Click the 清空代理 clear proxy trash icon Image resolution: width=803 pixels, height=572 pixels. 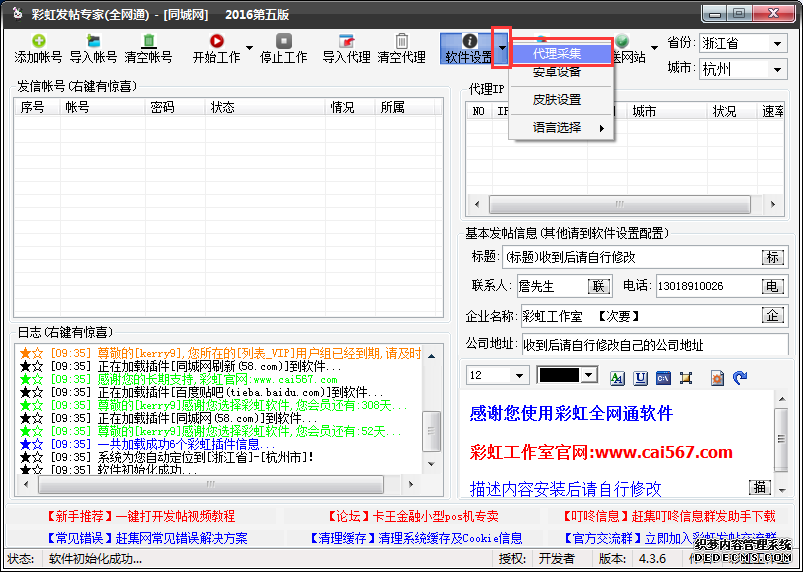pos(402,41)
